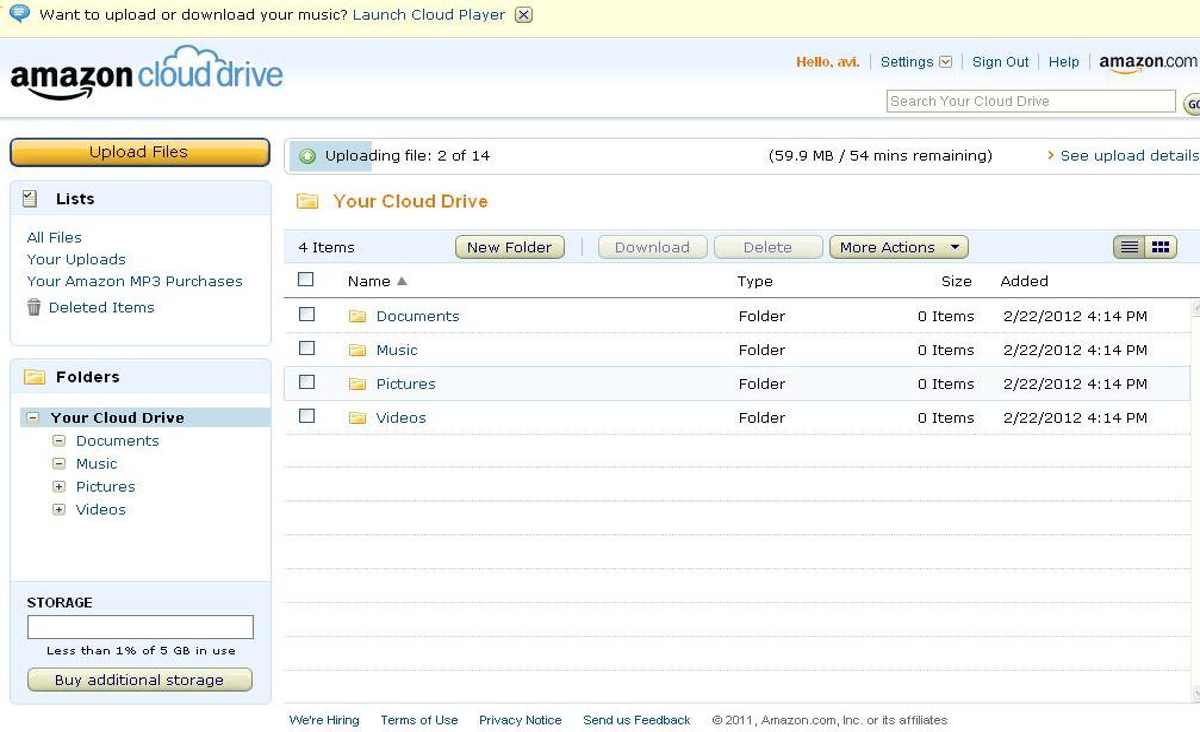
Task: Expand the Videos tree node
Action: click(x=59, y=510)
